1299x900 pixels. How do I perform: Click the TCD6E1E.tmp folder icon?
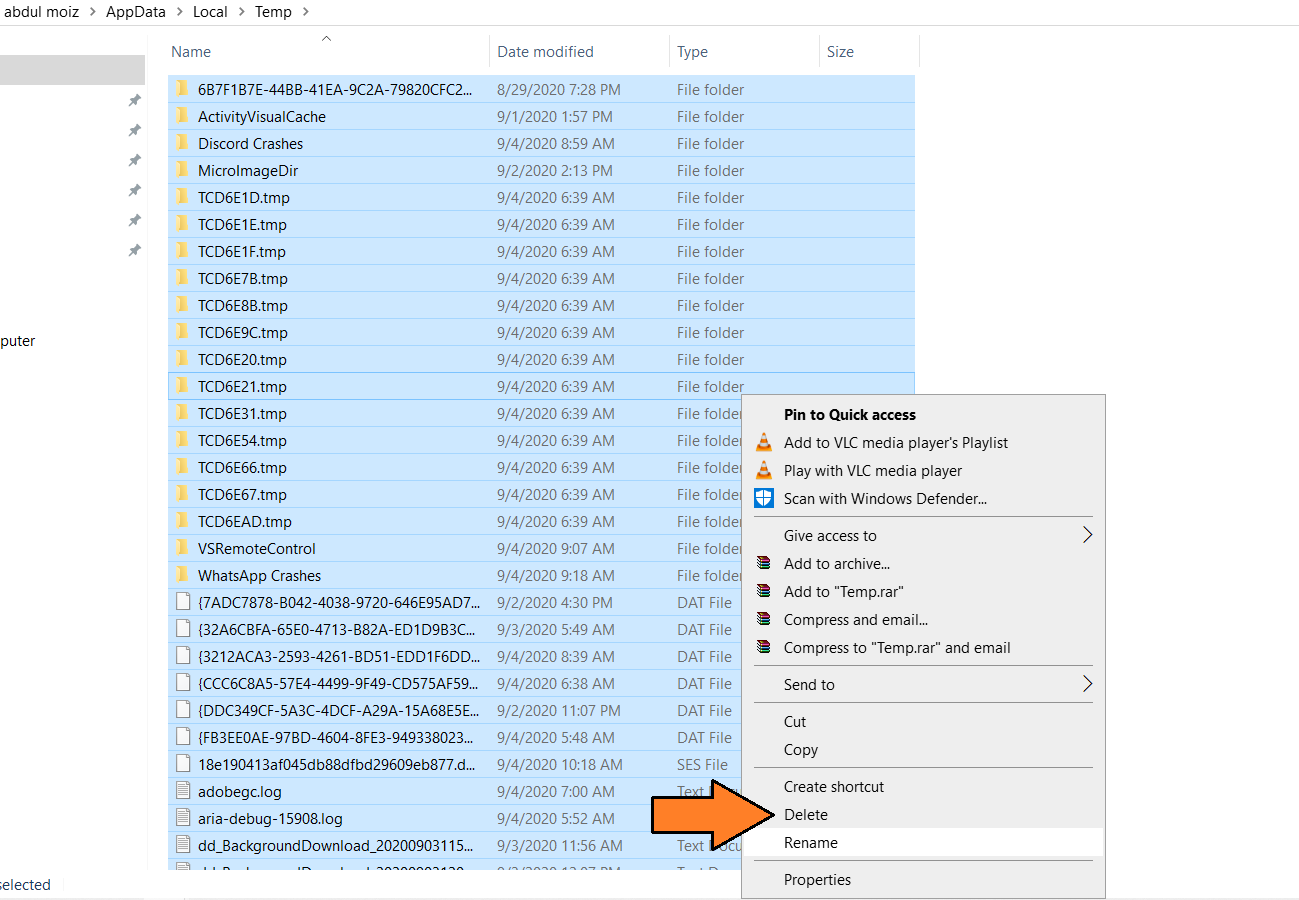pos(182,224)
